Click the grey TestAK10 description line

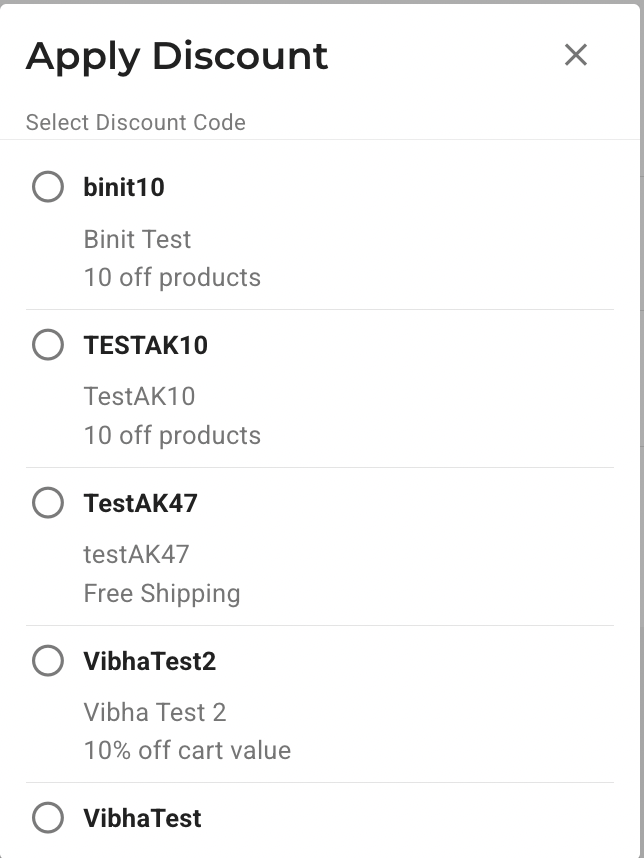pyautogui.click(x=139, y=396)
